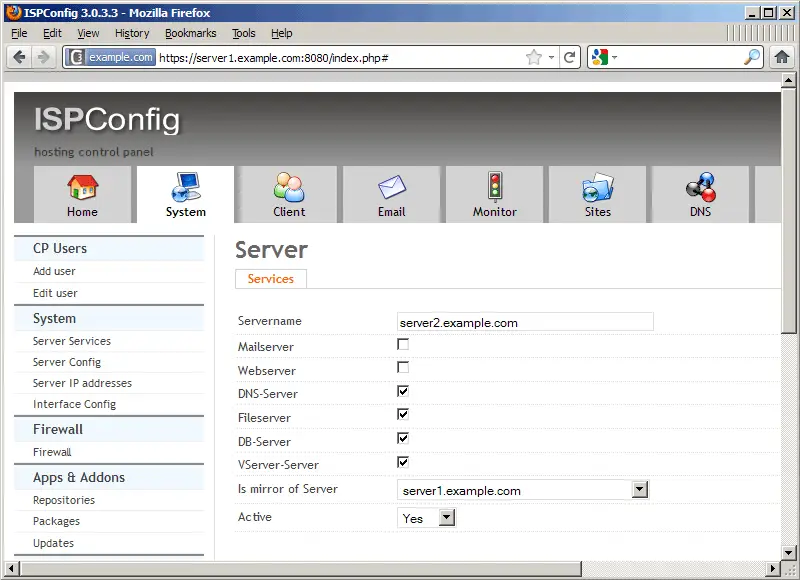Click the horizontal scrollbar thumb

[x=301, y=568]
